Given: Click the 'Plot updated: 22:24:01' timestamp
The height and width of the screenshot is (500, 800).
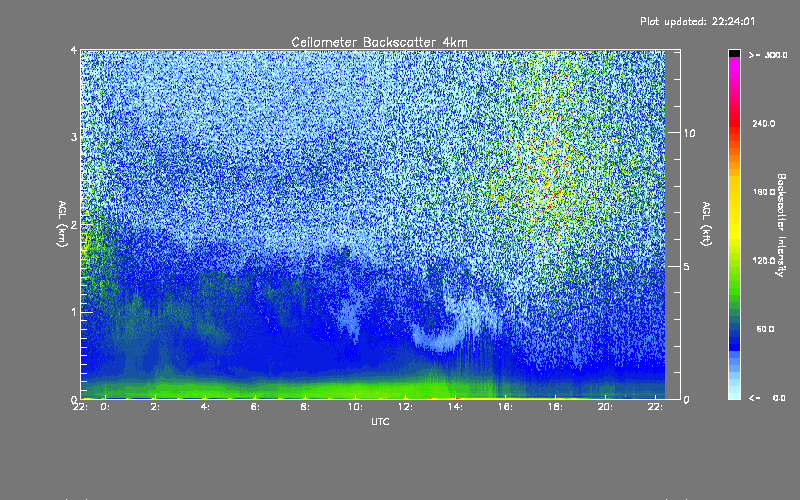Looking at the screenshot, I should 697,21.
